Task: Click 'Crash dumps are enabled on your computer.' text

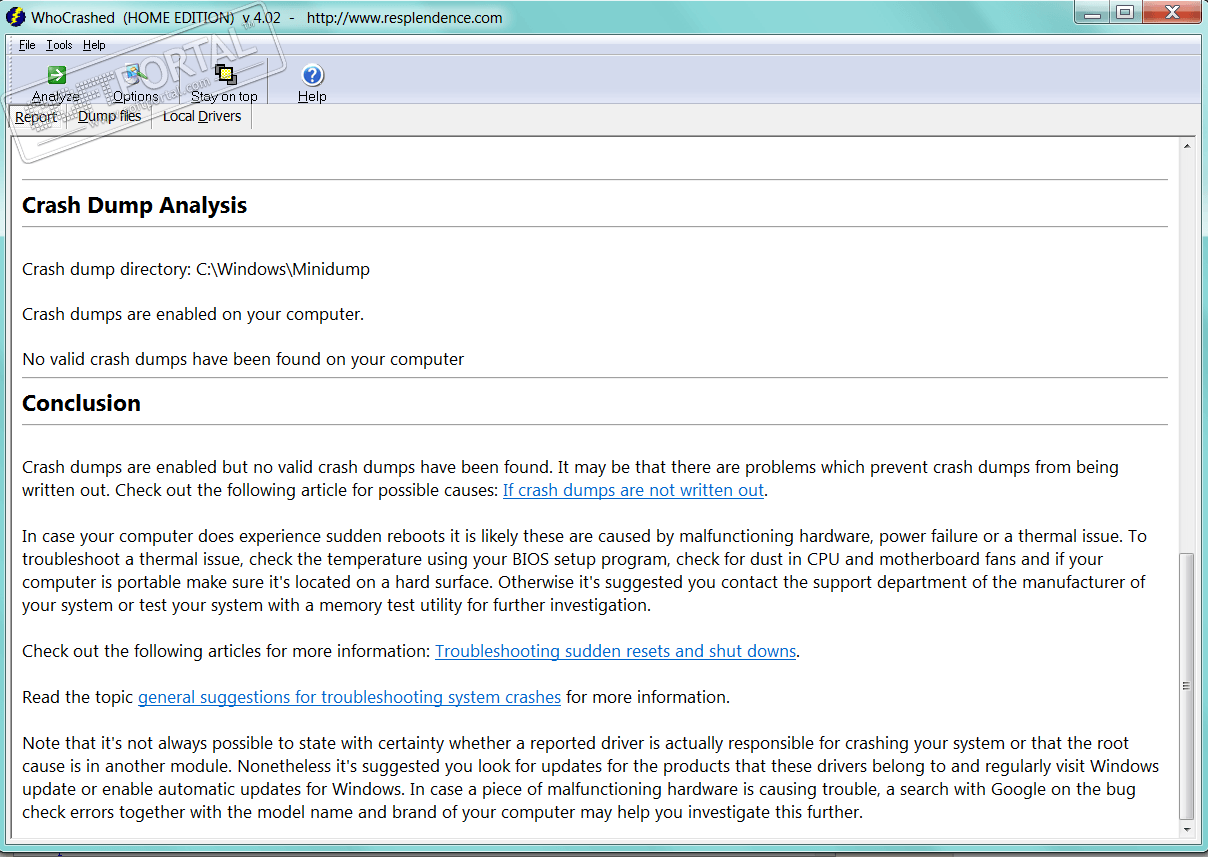Action: (193, 314)
